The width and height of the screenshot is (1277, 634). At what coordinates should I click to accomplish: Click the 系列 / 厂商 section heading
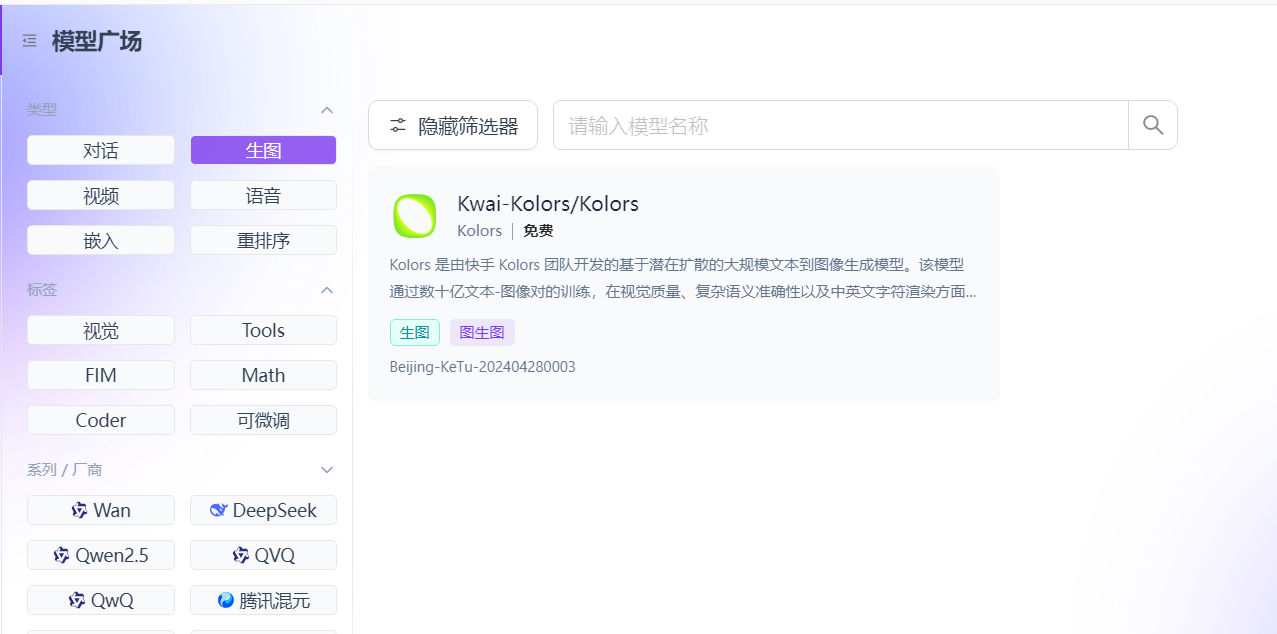click(x=65, y=470)
